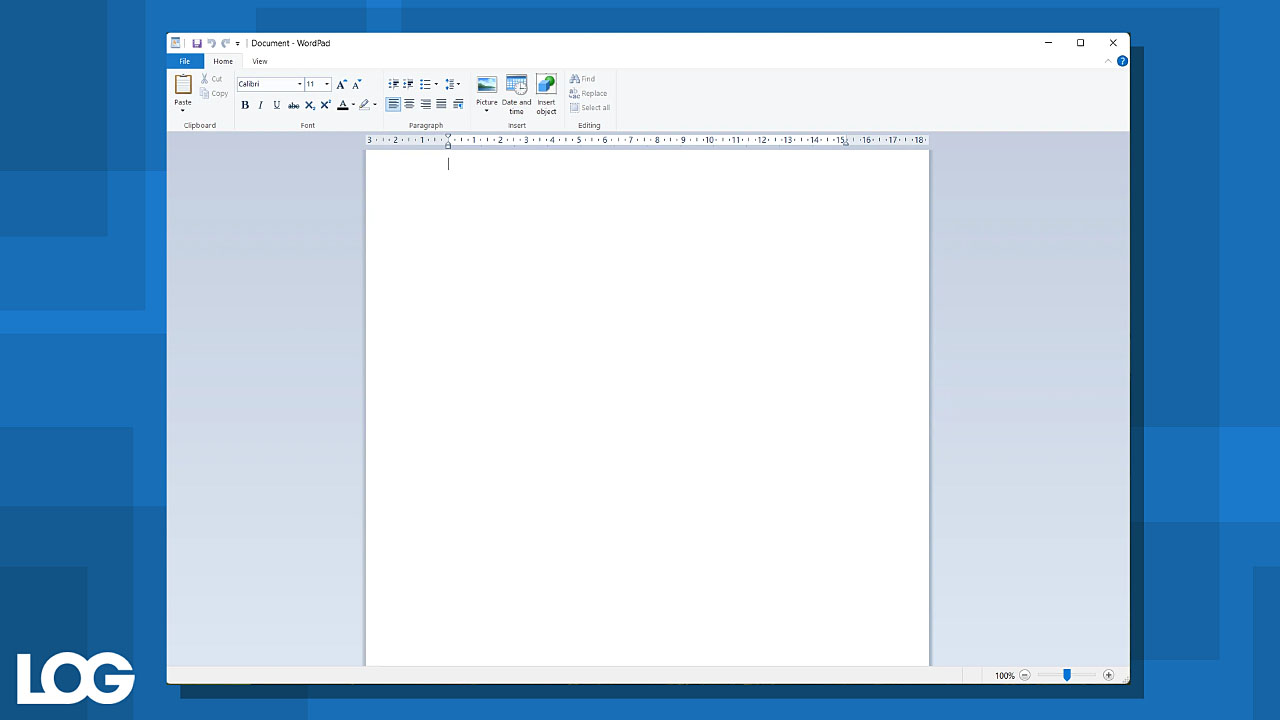Viewport: 1280px width, 720px height.
Task: Select Center text alignment
Action: [409, 104]
